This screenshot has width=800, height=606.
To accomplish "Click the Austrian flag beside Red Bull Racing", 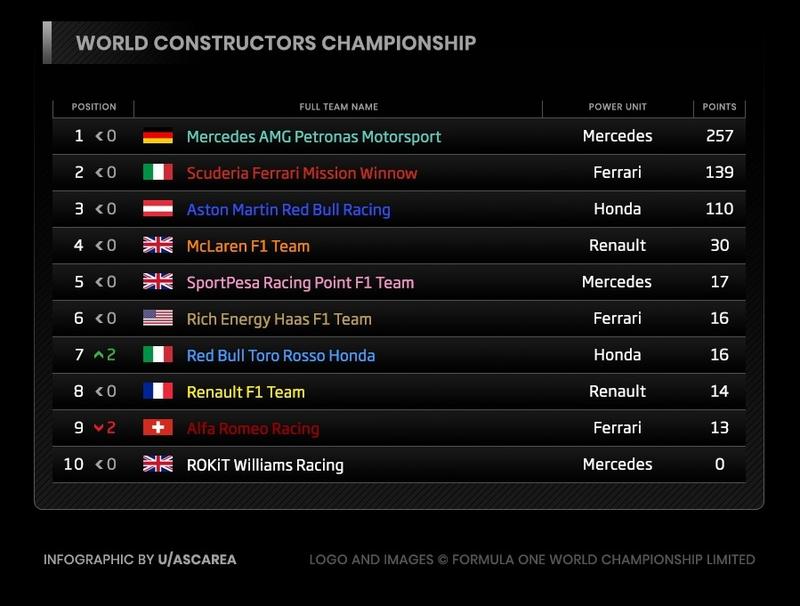I will click(157, 209).
